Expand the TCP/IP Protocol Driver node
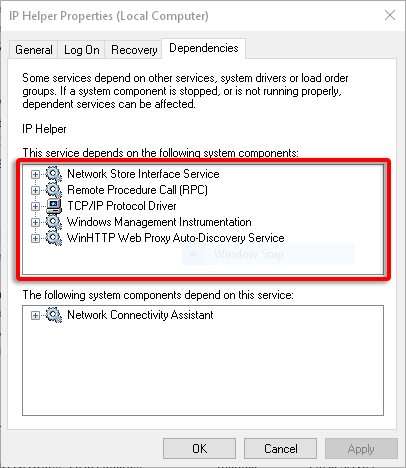Viewport: 406px width, 468px height. pyautogui.click(x=35, y=206)
